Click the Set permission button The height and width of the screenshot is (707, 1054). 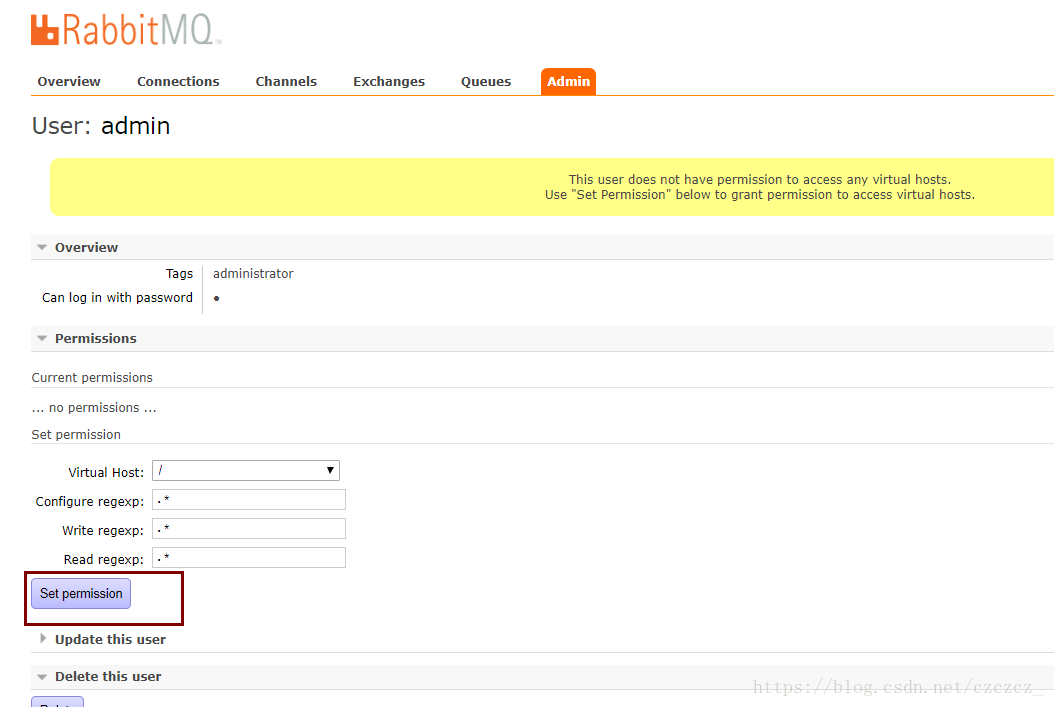coord(81,593)
